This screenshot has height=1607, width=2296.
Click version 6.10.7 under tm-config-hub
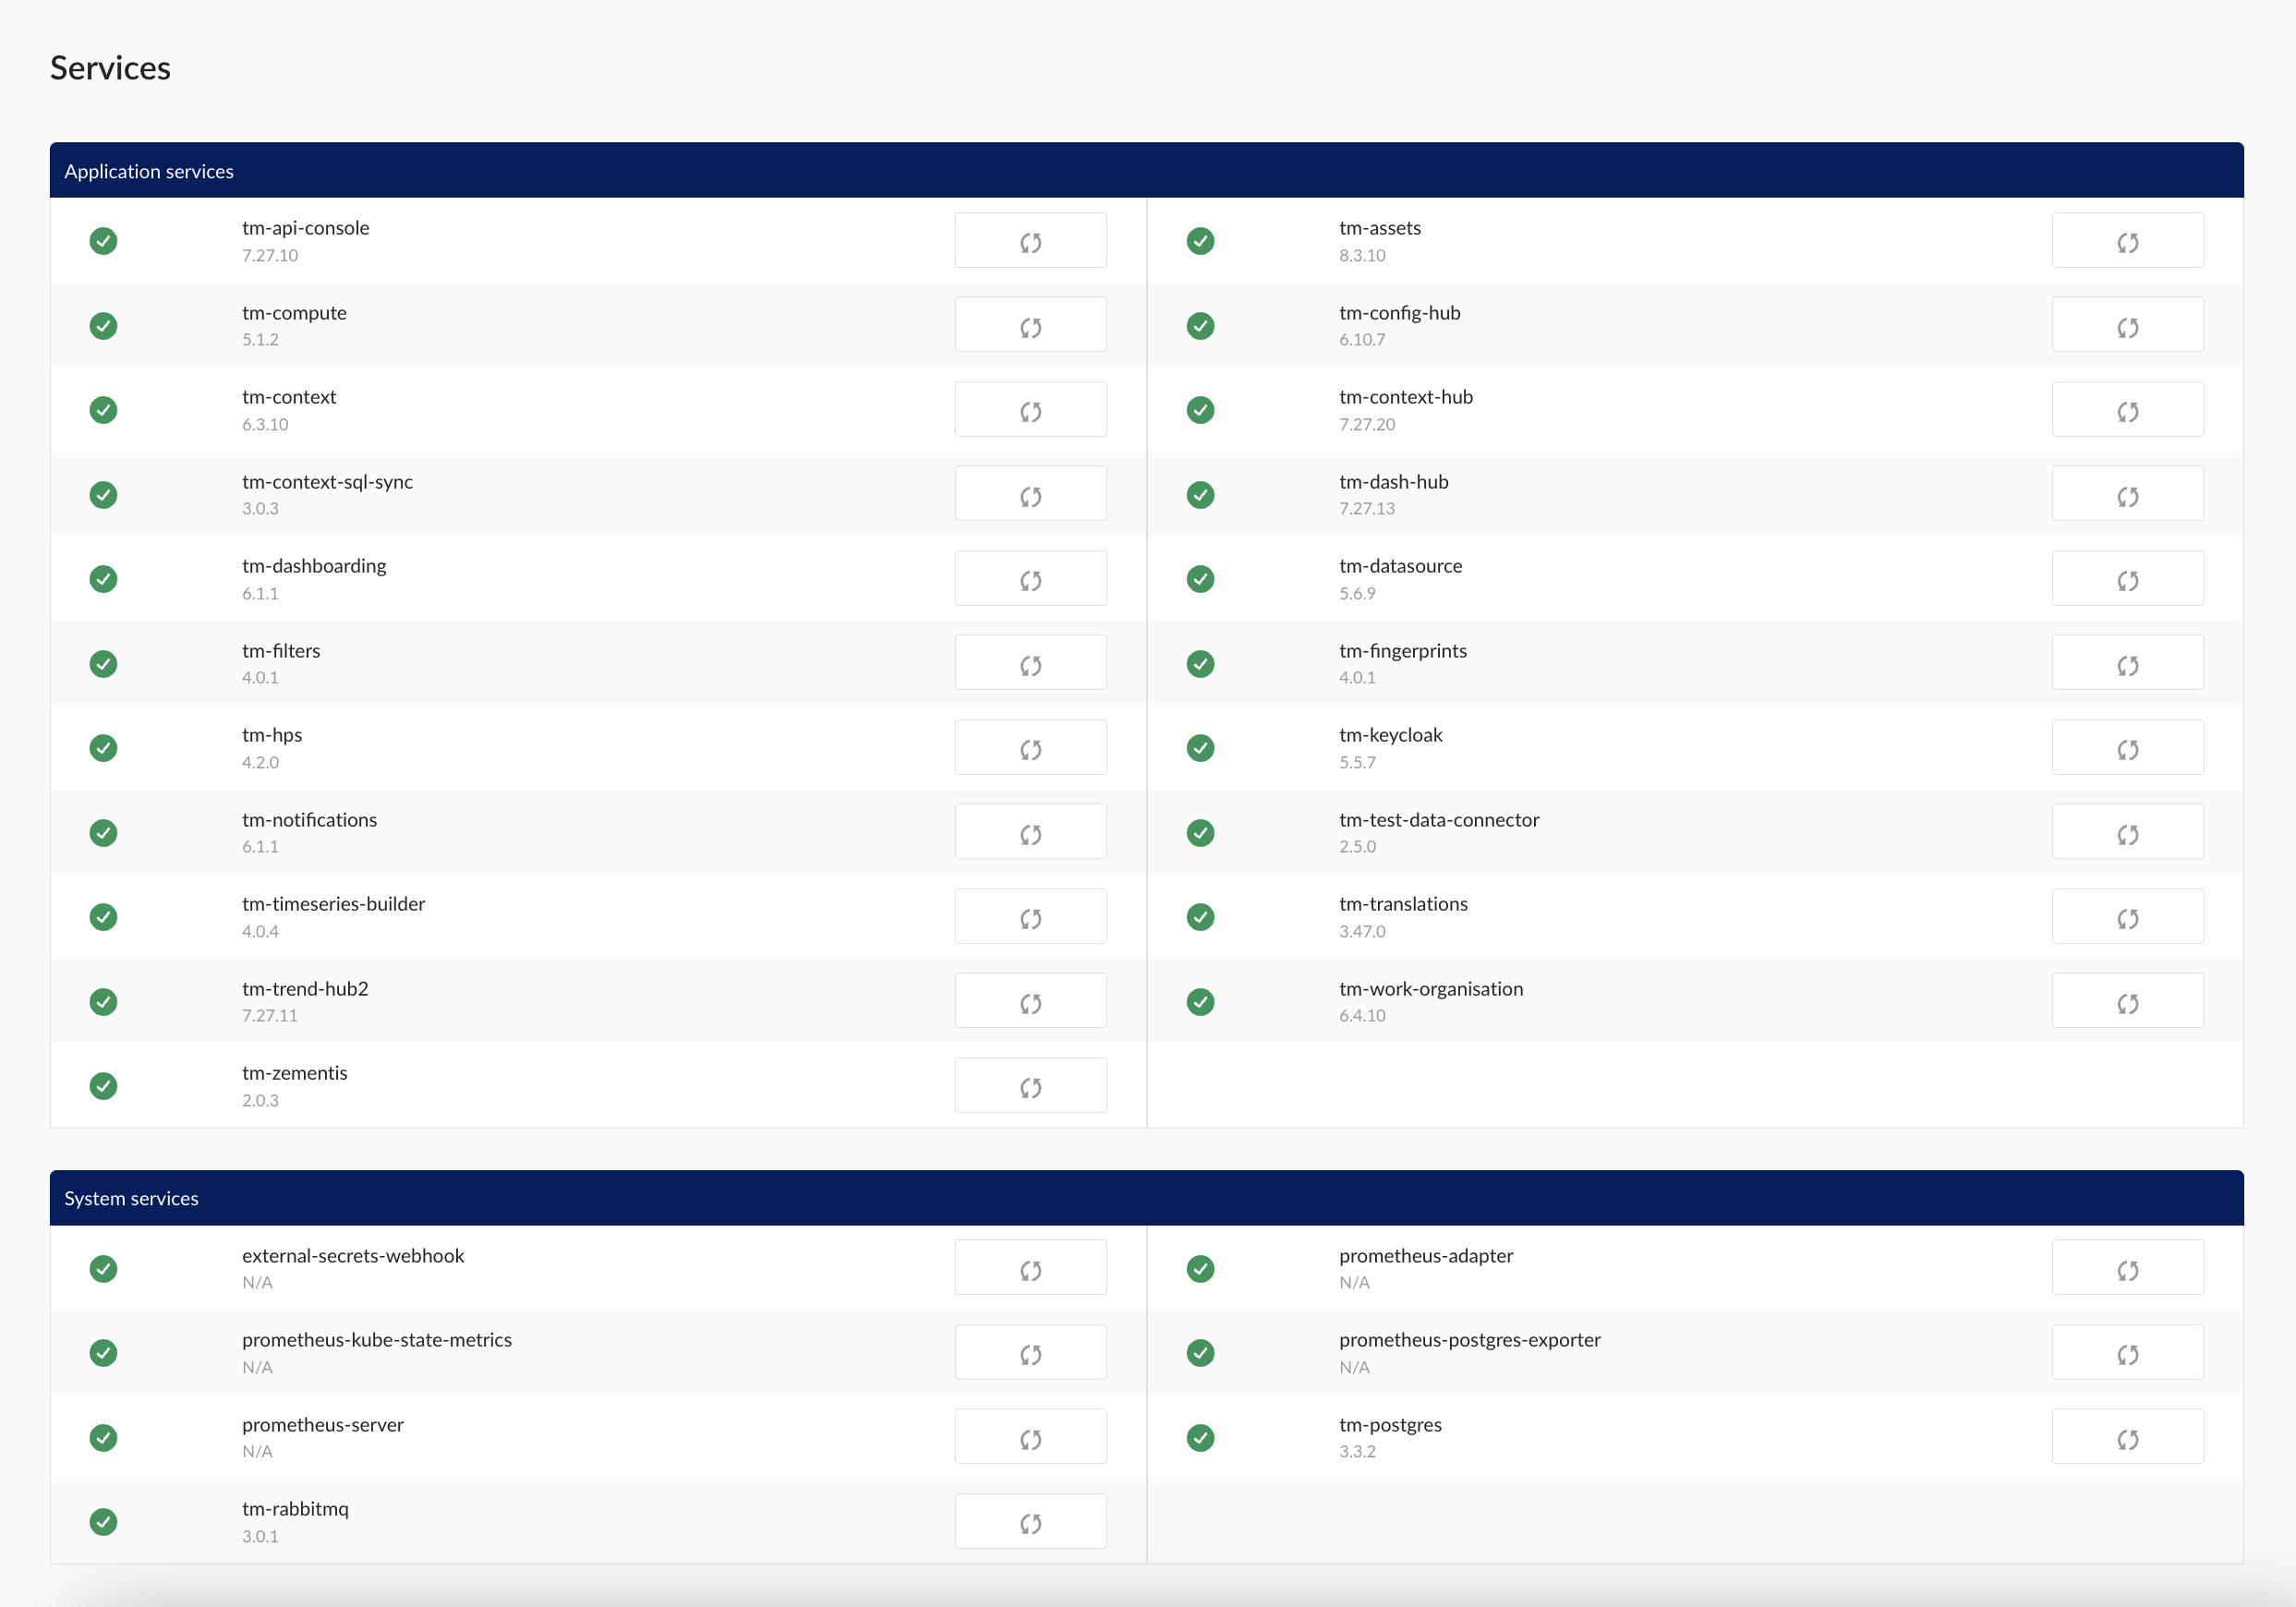tap(1362, 339)
